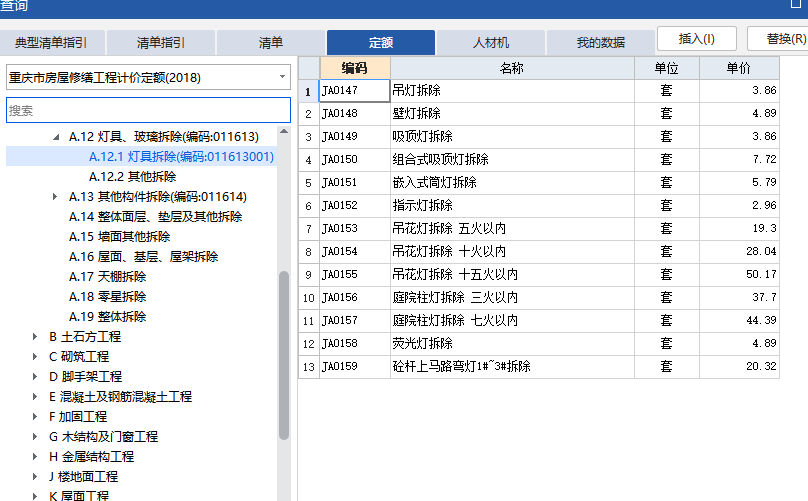Open the 重庆市房屋修缮工程计价定额(2018) dropdown
The width and height of the screenshot is (808, 501).
click(x=148, y=77)
